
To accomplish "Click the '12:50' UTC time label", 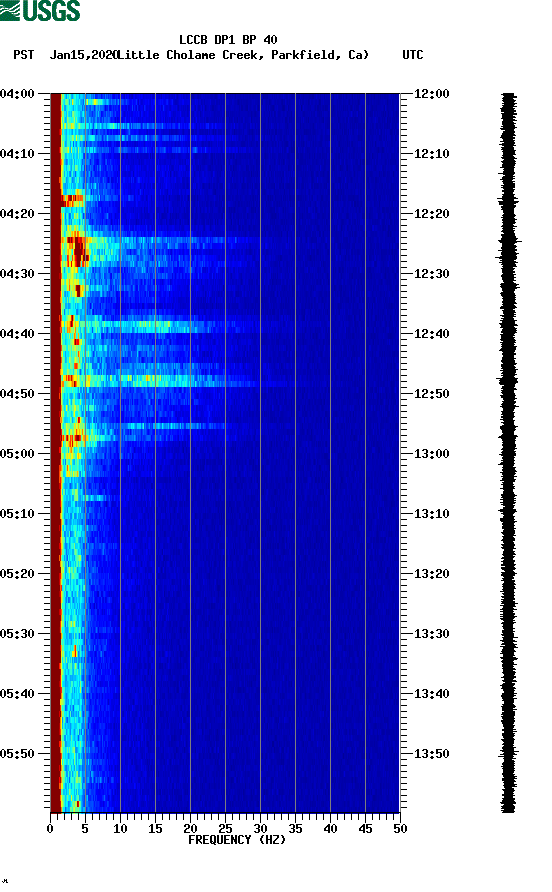I will [x=432, y=394].
